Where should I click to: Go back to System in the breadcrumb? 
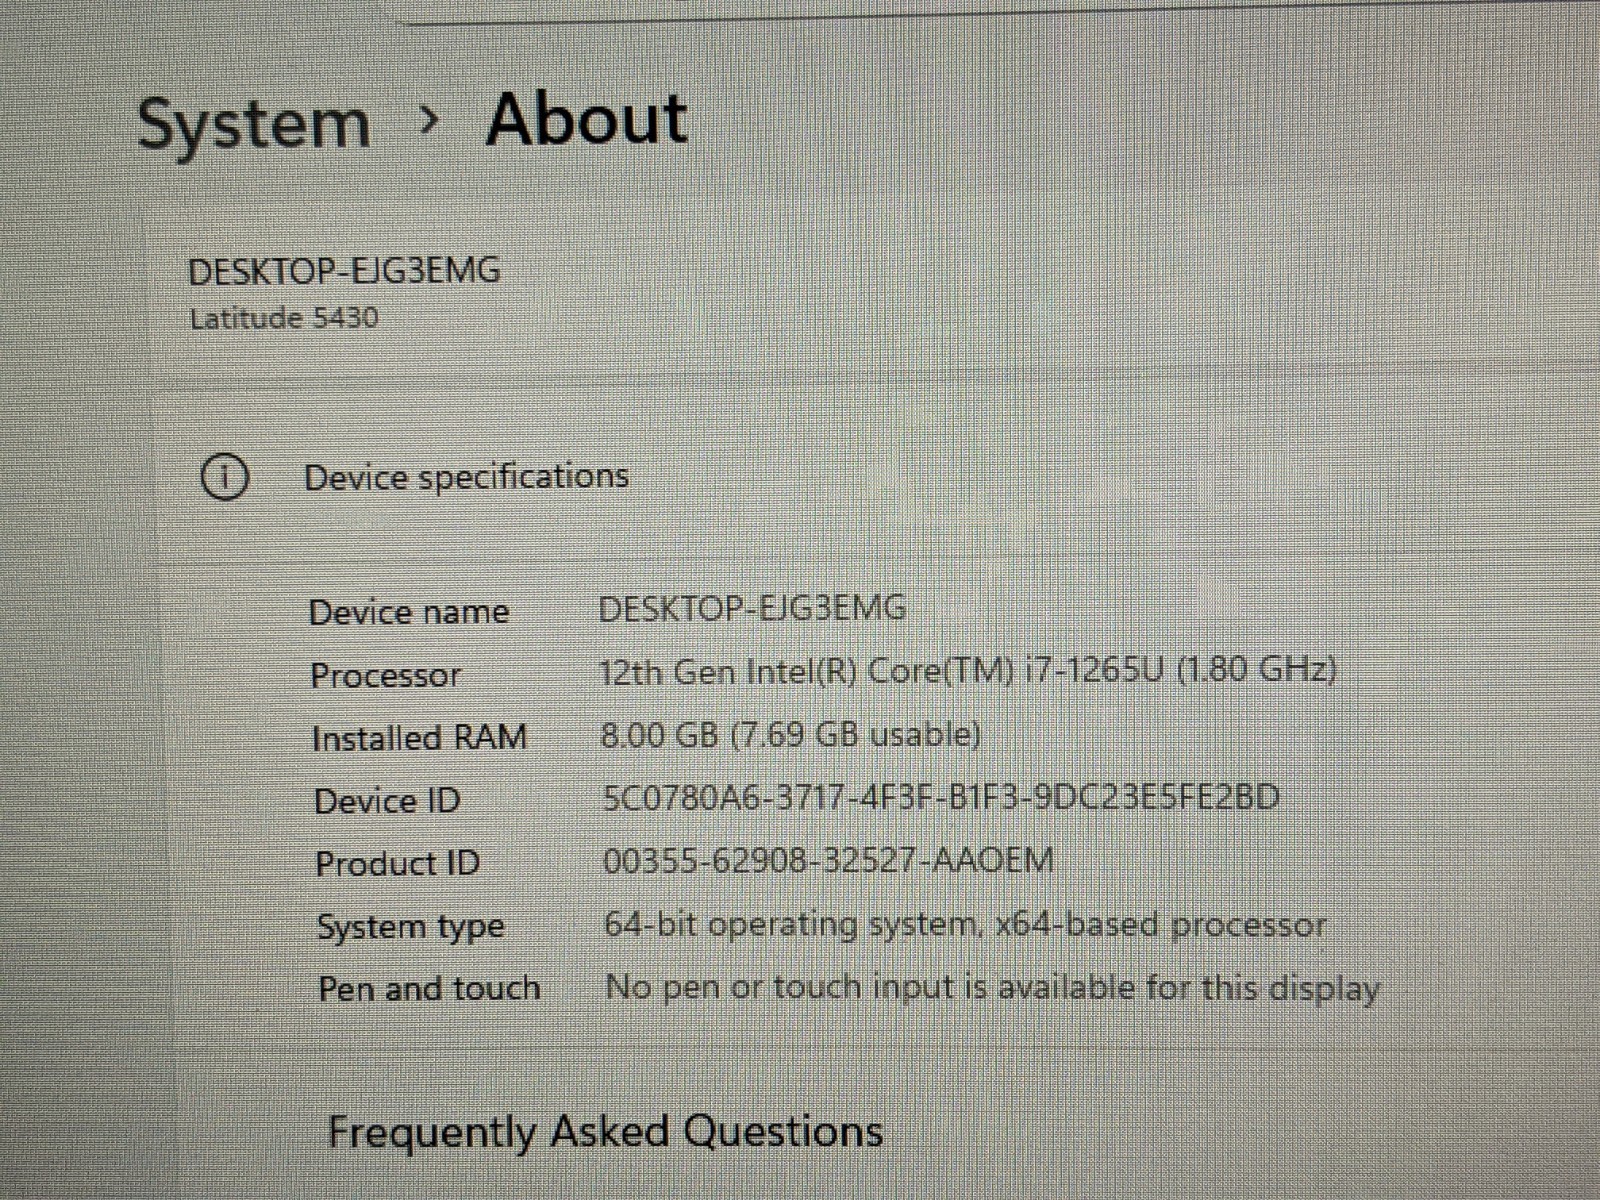click(254, 127)
